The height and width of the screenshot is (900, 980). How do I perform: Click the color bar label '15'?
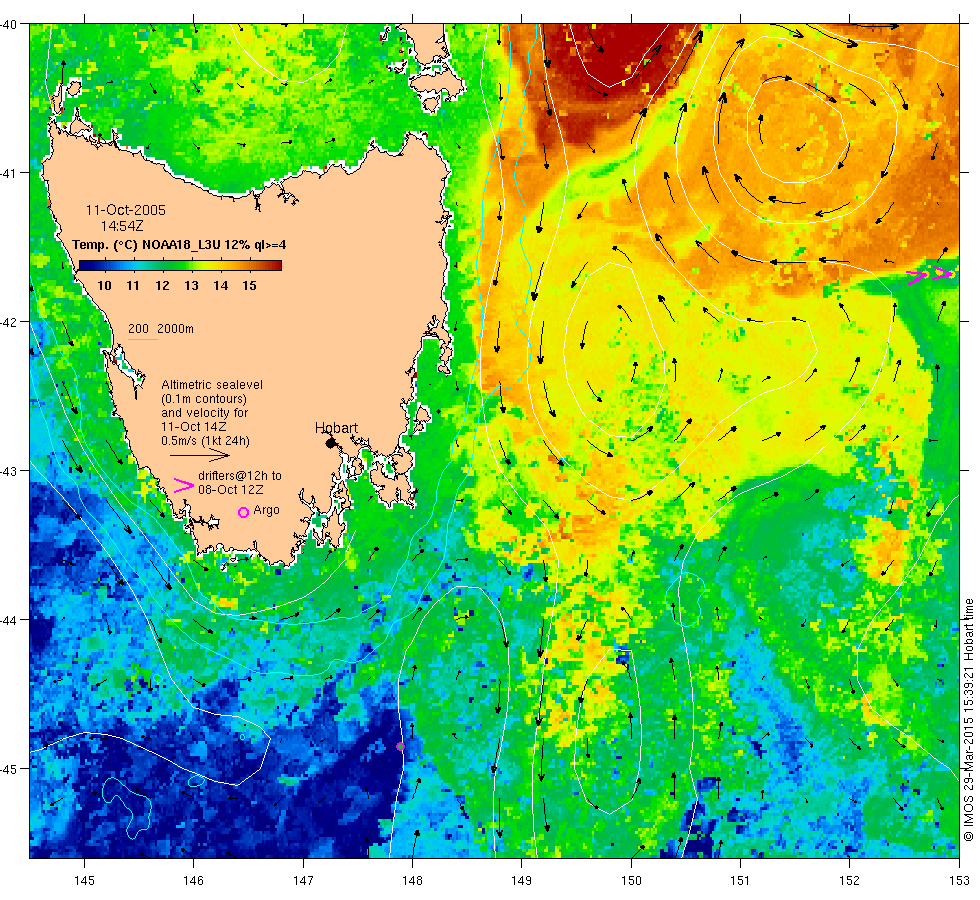click(x=249, y=286)
